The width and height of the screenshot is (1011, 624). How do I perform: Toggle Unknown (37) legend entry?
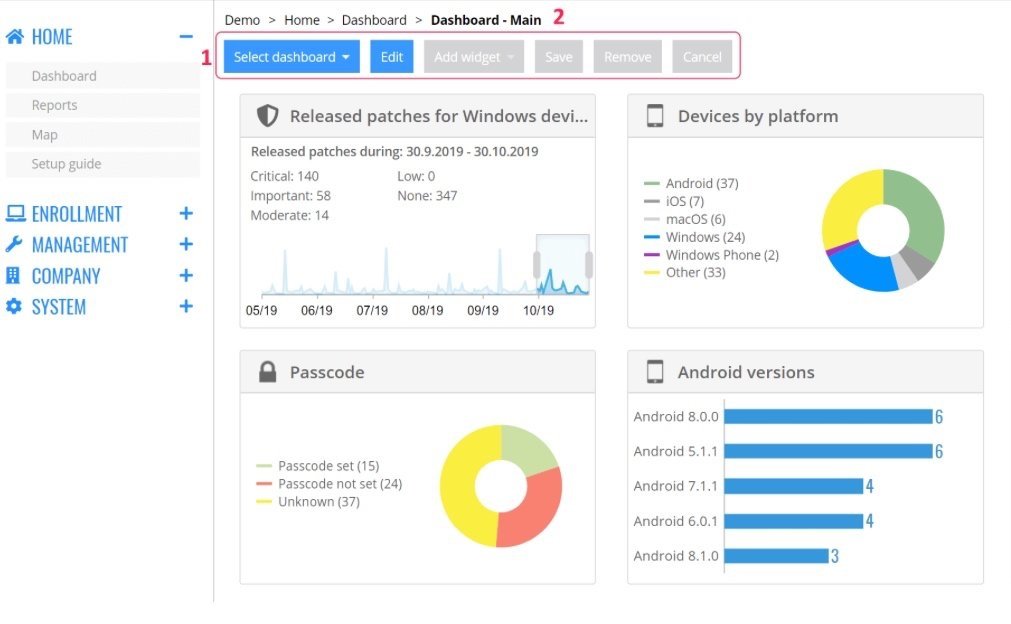(308, 501)
